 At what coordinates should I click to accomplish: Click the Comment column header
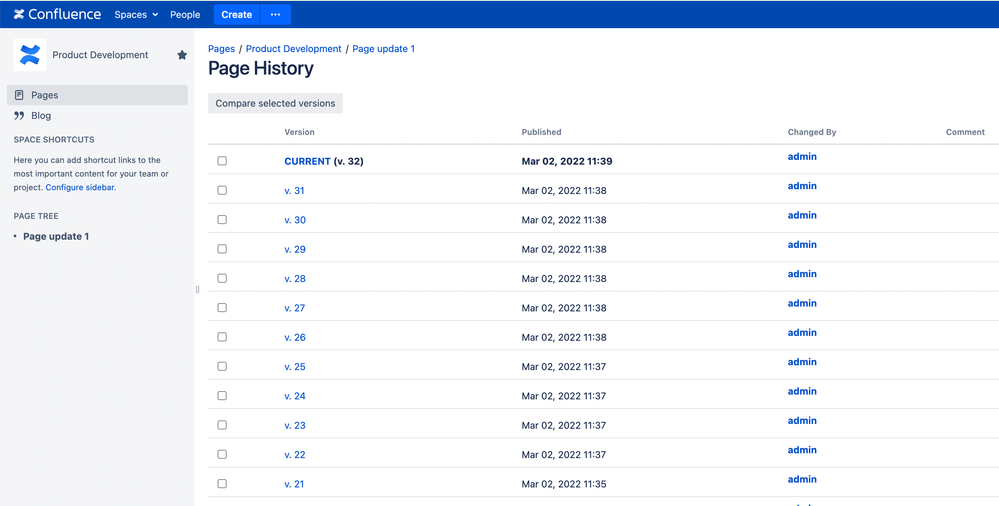pyautogui.click(x=965, y=132)
